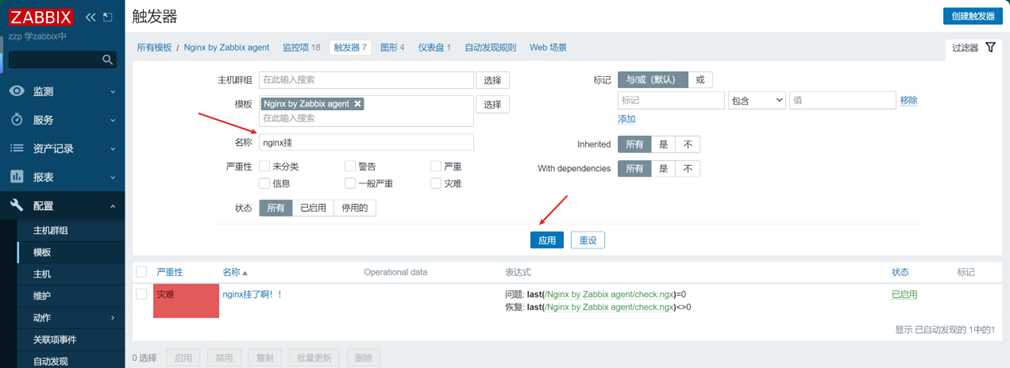The image size is (1010, 368).
Task: Click the filter funnel icon
Action: point(990,48)
